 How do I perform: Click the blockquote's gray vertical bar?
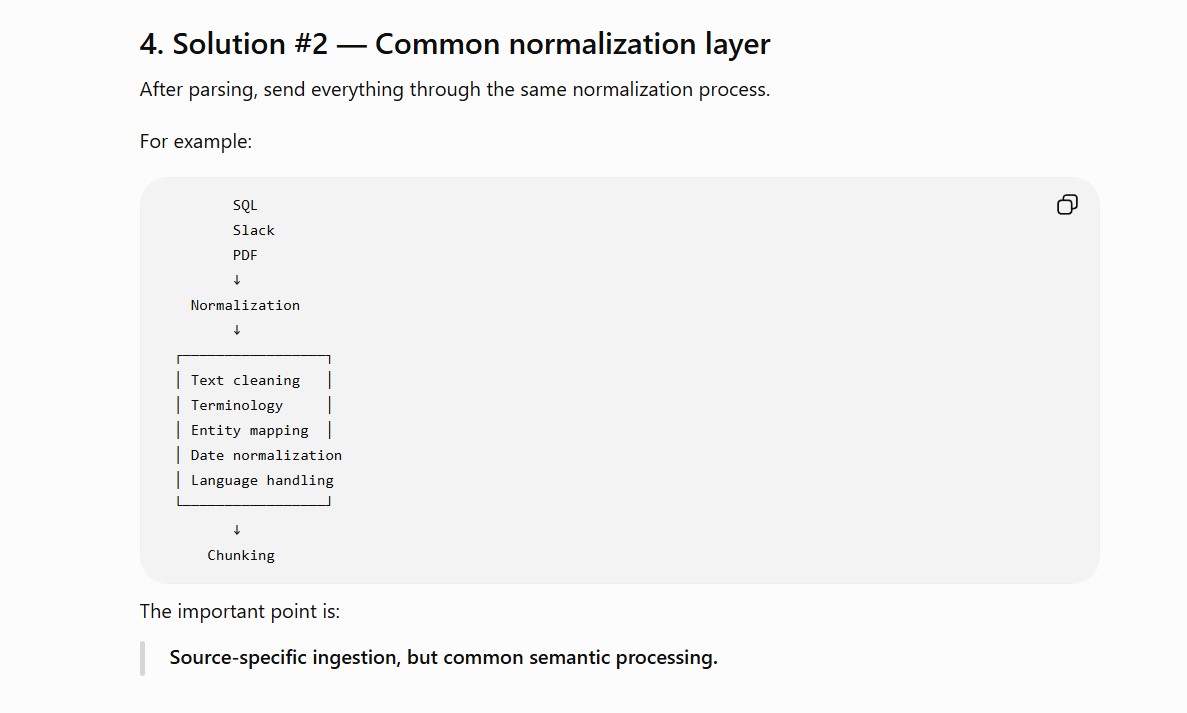142,658
